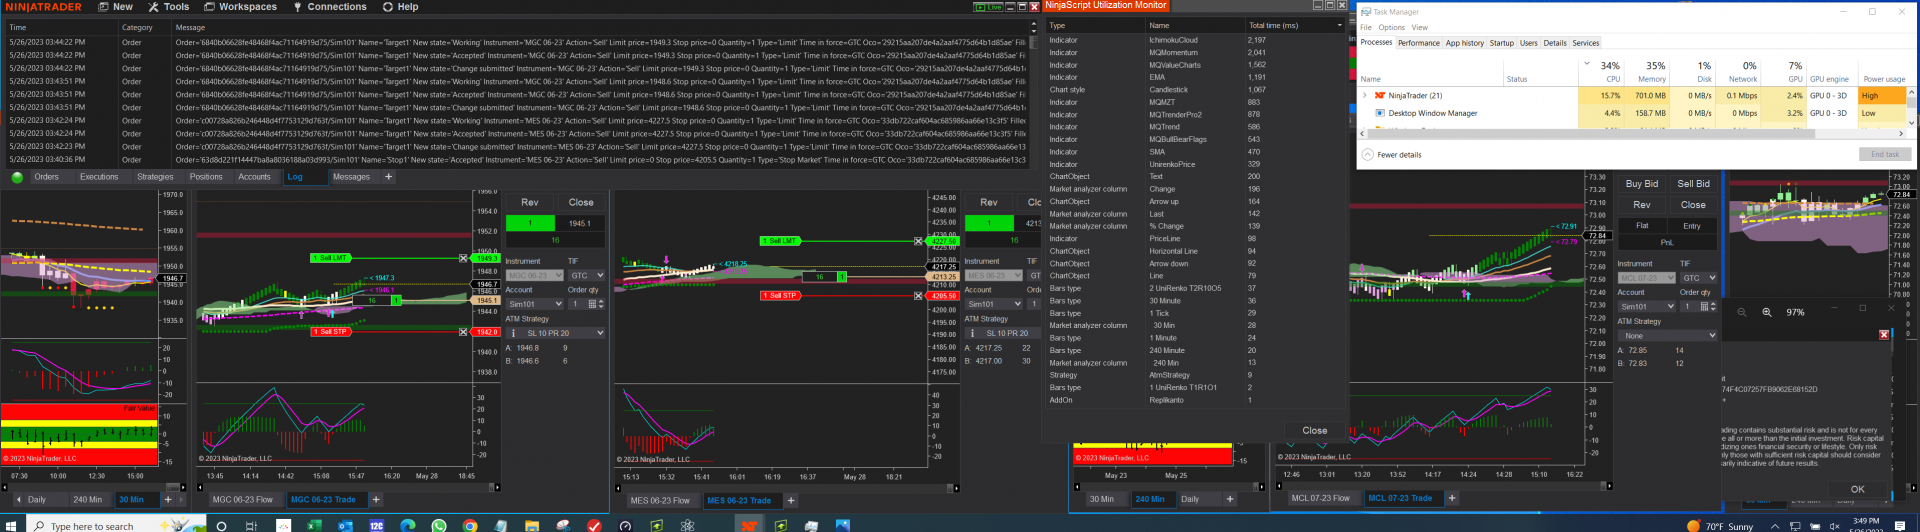Confirm the risk disclaimer with OK
1920x532 pixels.
click(x=1857, y=489)
